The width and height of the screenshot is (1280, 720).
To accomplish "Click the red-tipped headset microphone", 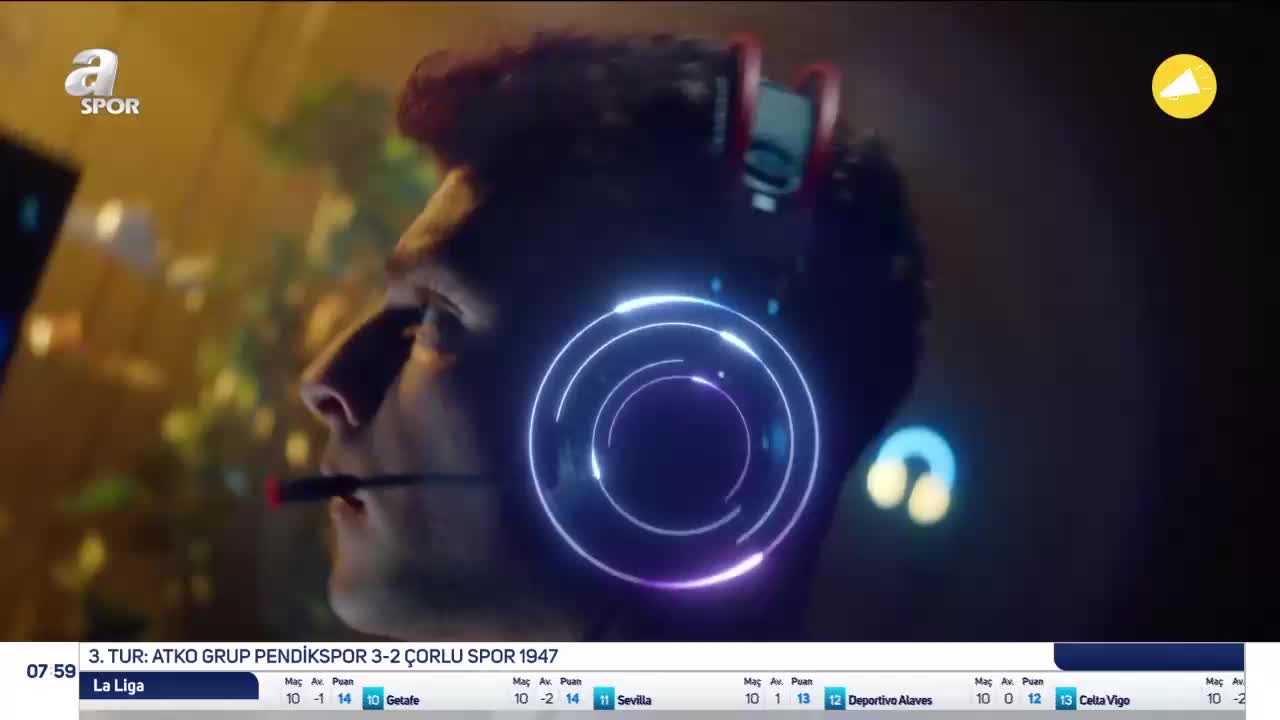I will point(300,490).
